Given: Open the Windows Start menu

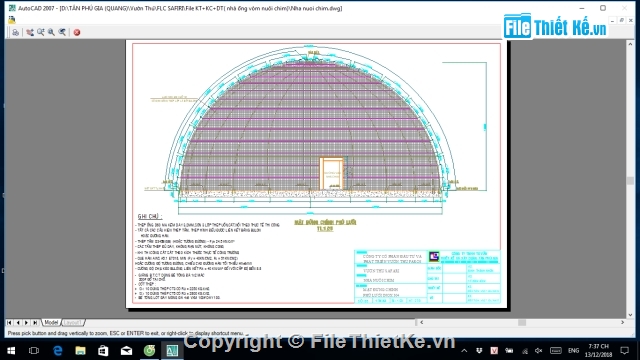Looking at the screenshot, I should [11, 351].
